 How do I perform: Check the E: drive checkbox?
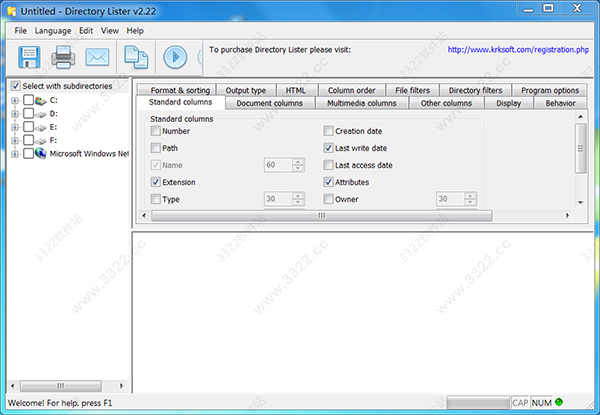[28, 127]
